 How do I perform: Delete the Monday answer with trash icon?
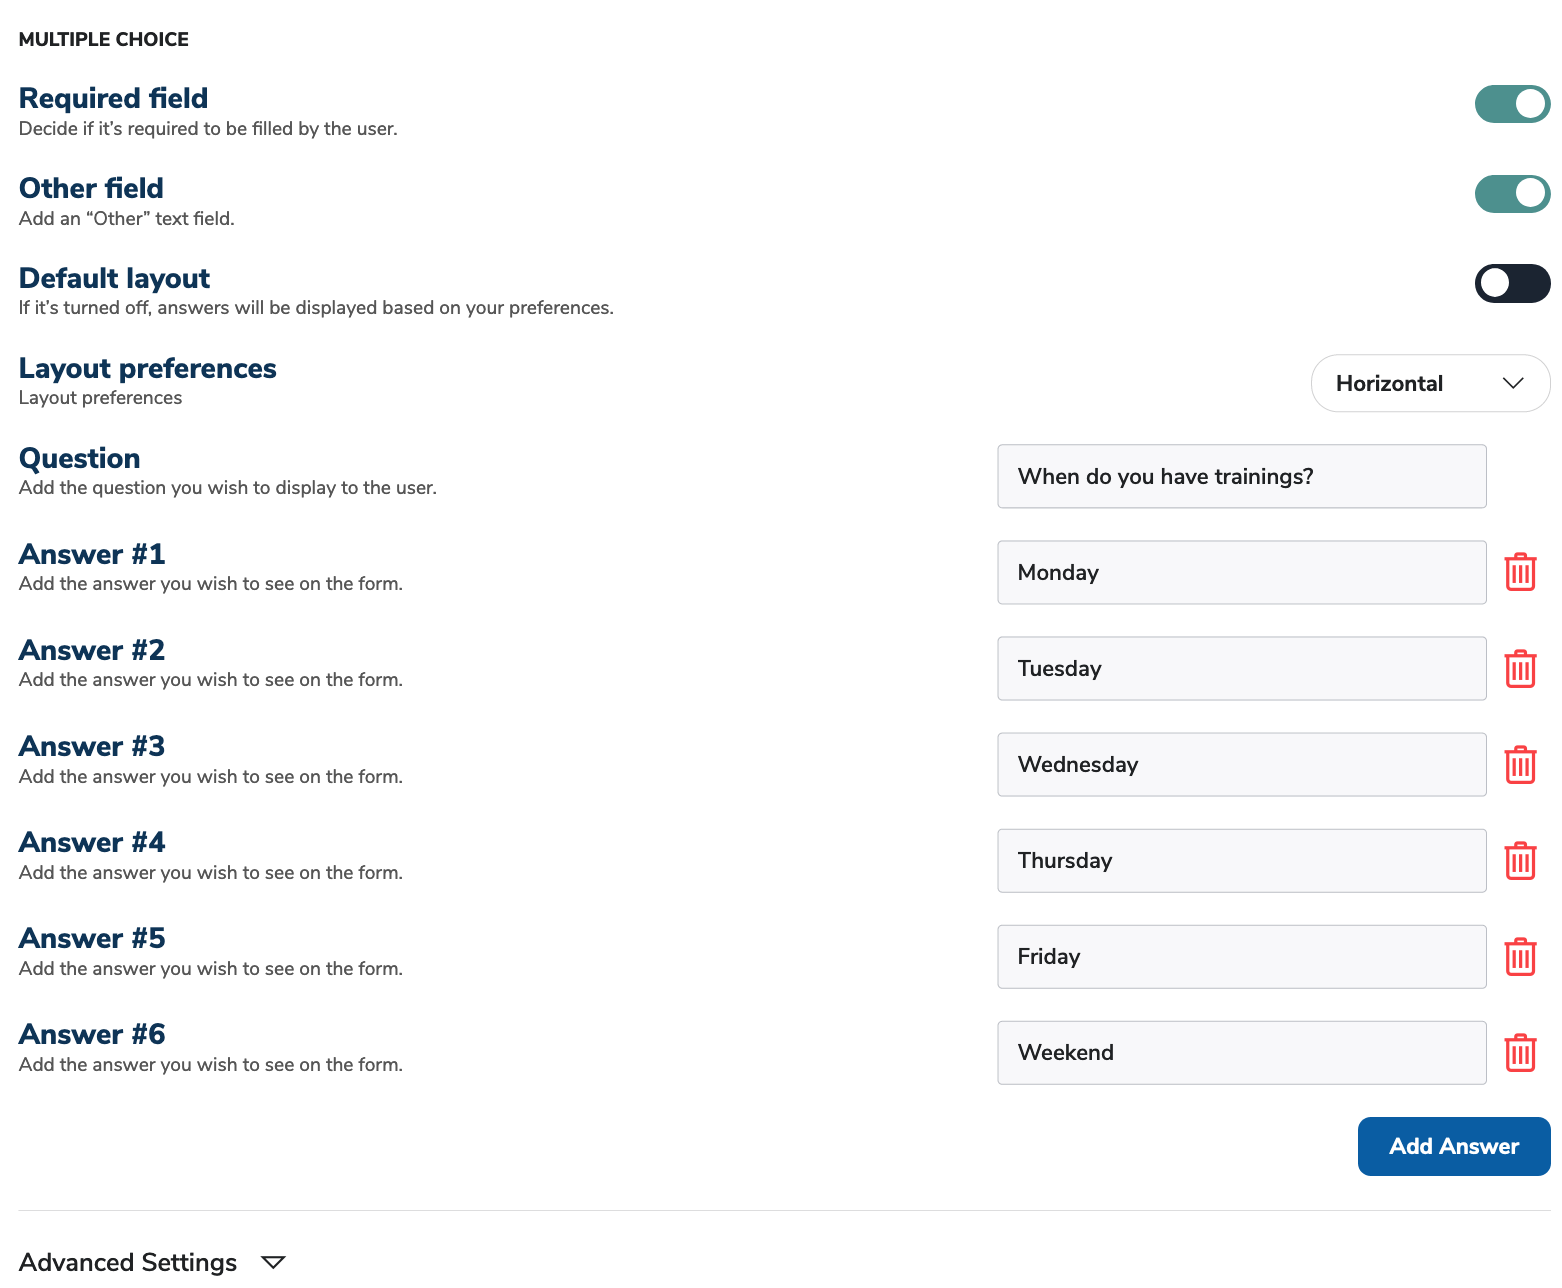pyautogui.click(x=1520, y=572)
